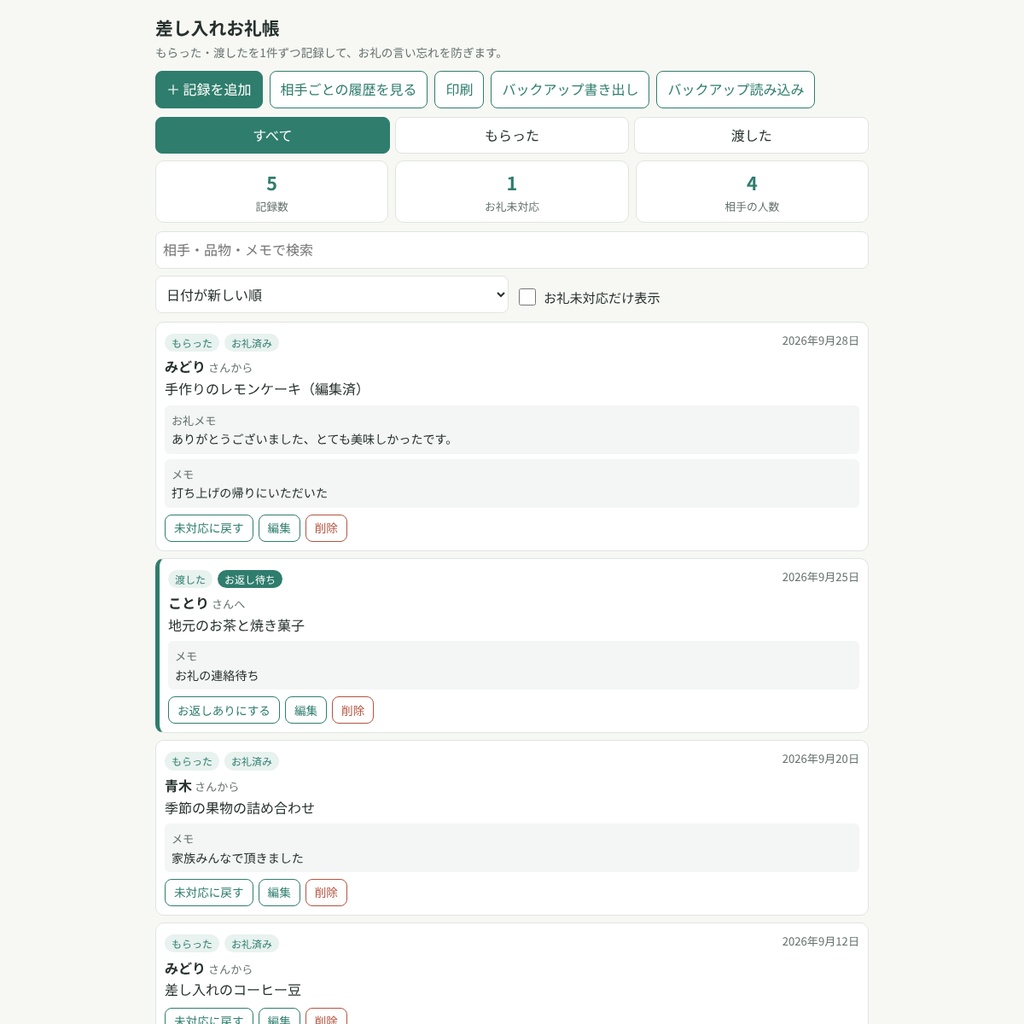The height and width of the screenshot is (1024, 1024).
Task: Click the 差し入れお礼帳 heading
Action: tap(217, 29)
